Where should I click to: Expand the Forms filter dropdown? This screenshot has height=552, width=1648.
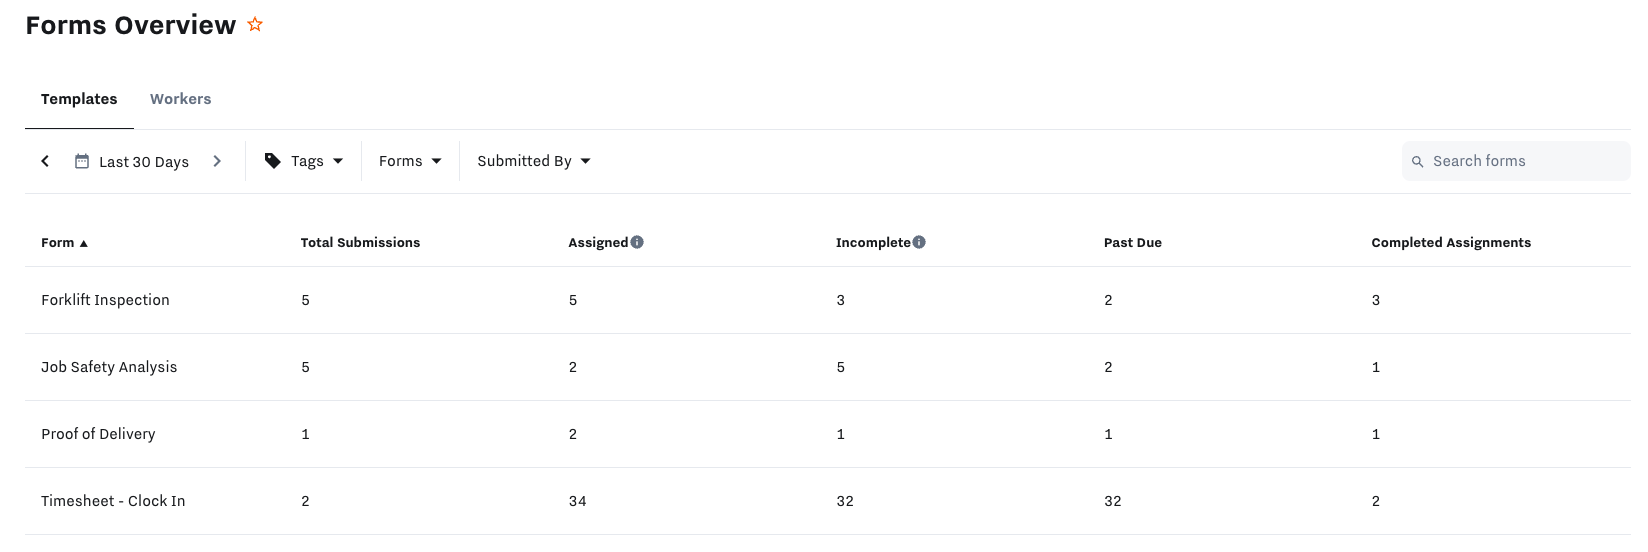pyautogui.click(x=410, y=161)
